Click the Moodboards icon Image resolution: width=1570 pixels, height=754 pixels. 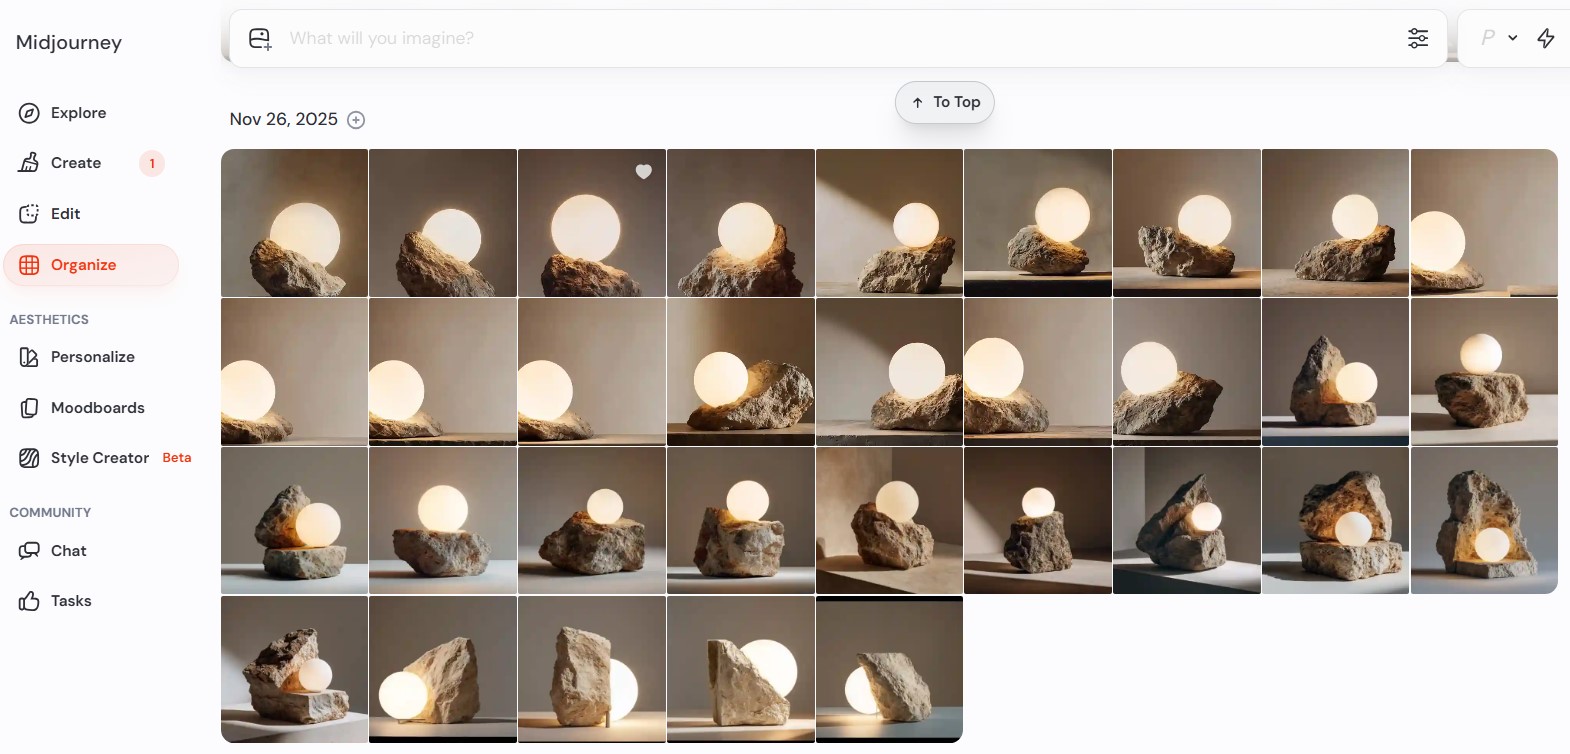tap(29, 408)
